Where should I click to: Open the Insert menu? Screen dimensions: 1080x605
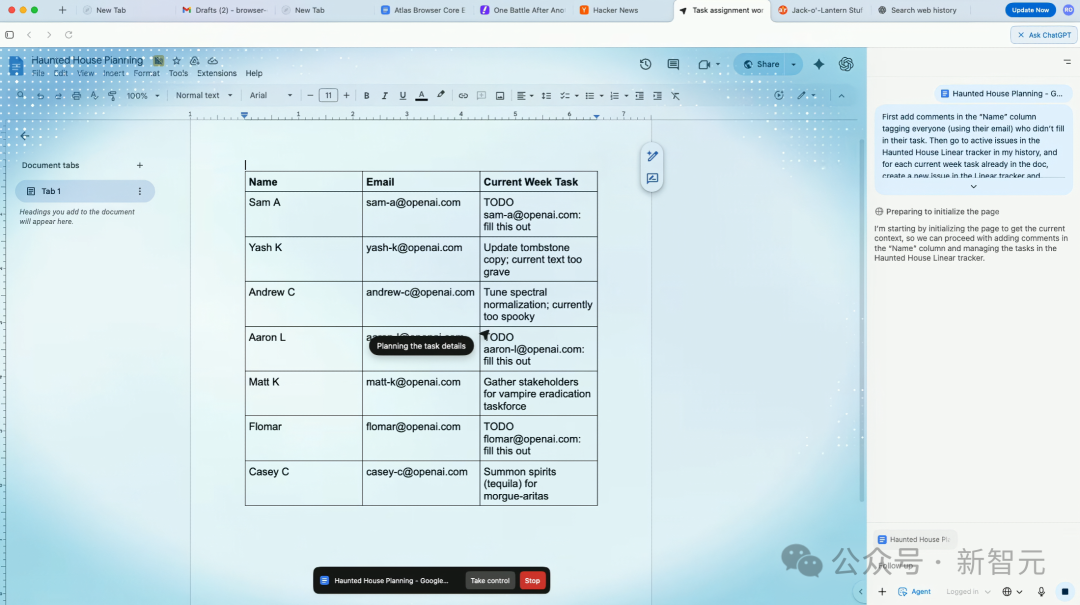click(x=114, y=73)
